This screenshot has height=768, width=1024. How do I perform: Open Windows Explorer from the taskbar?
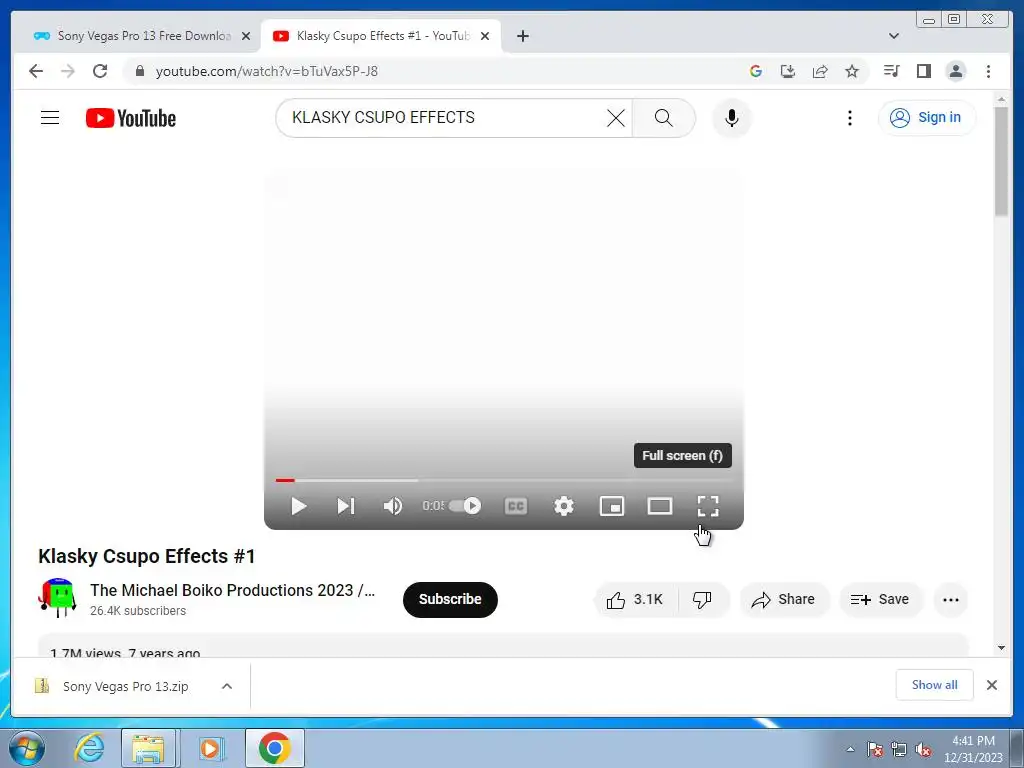tap(148, 748)
